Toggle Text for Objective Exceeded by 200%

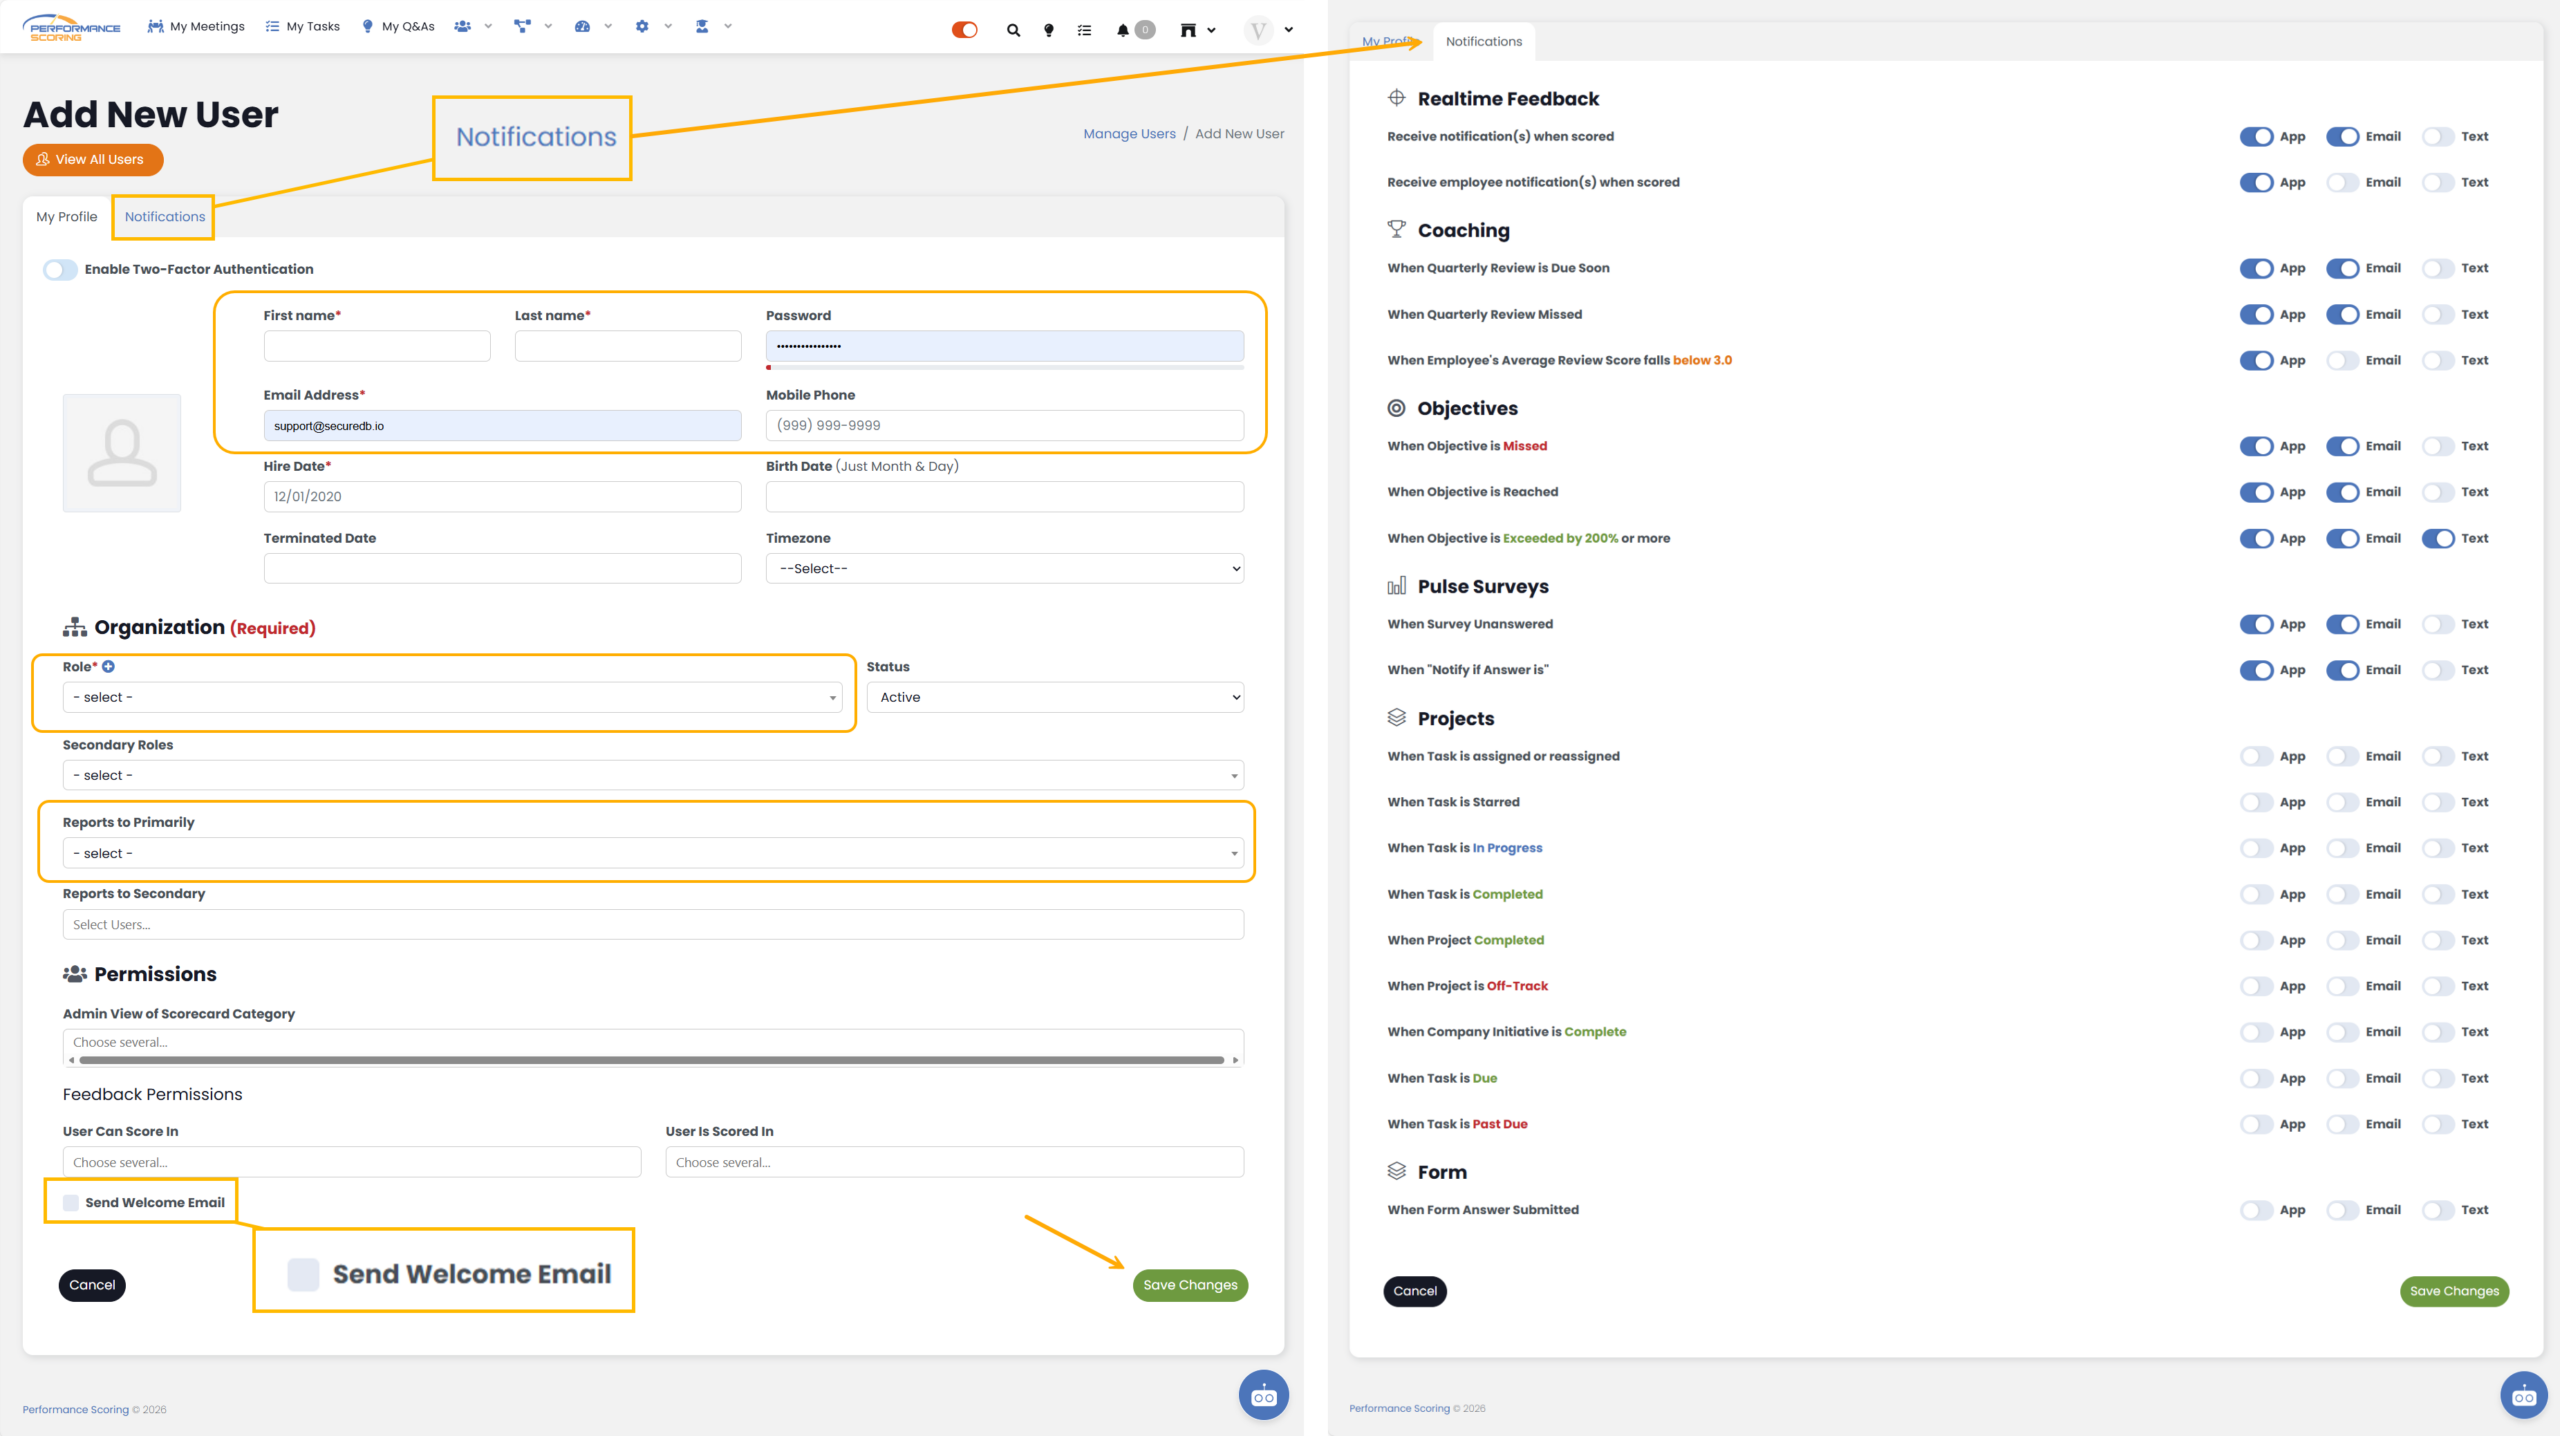(2438, 538)
